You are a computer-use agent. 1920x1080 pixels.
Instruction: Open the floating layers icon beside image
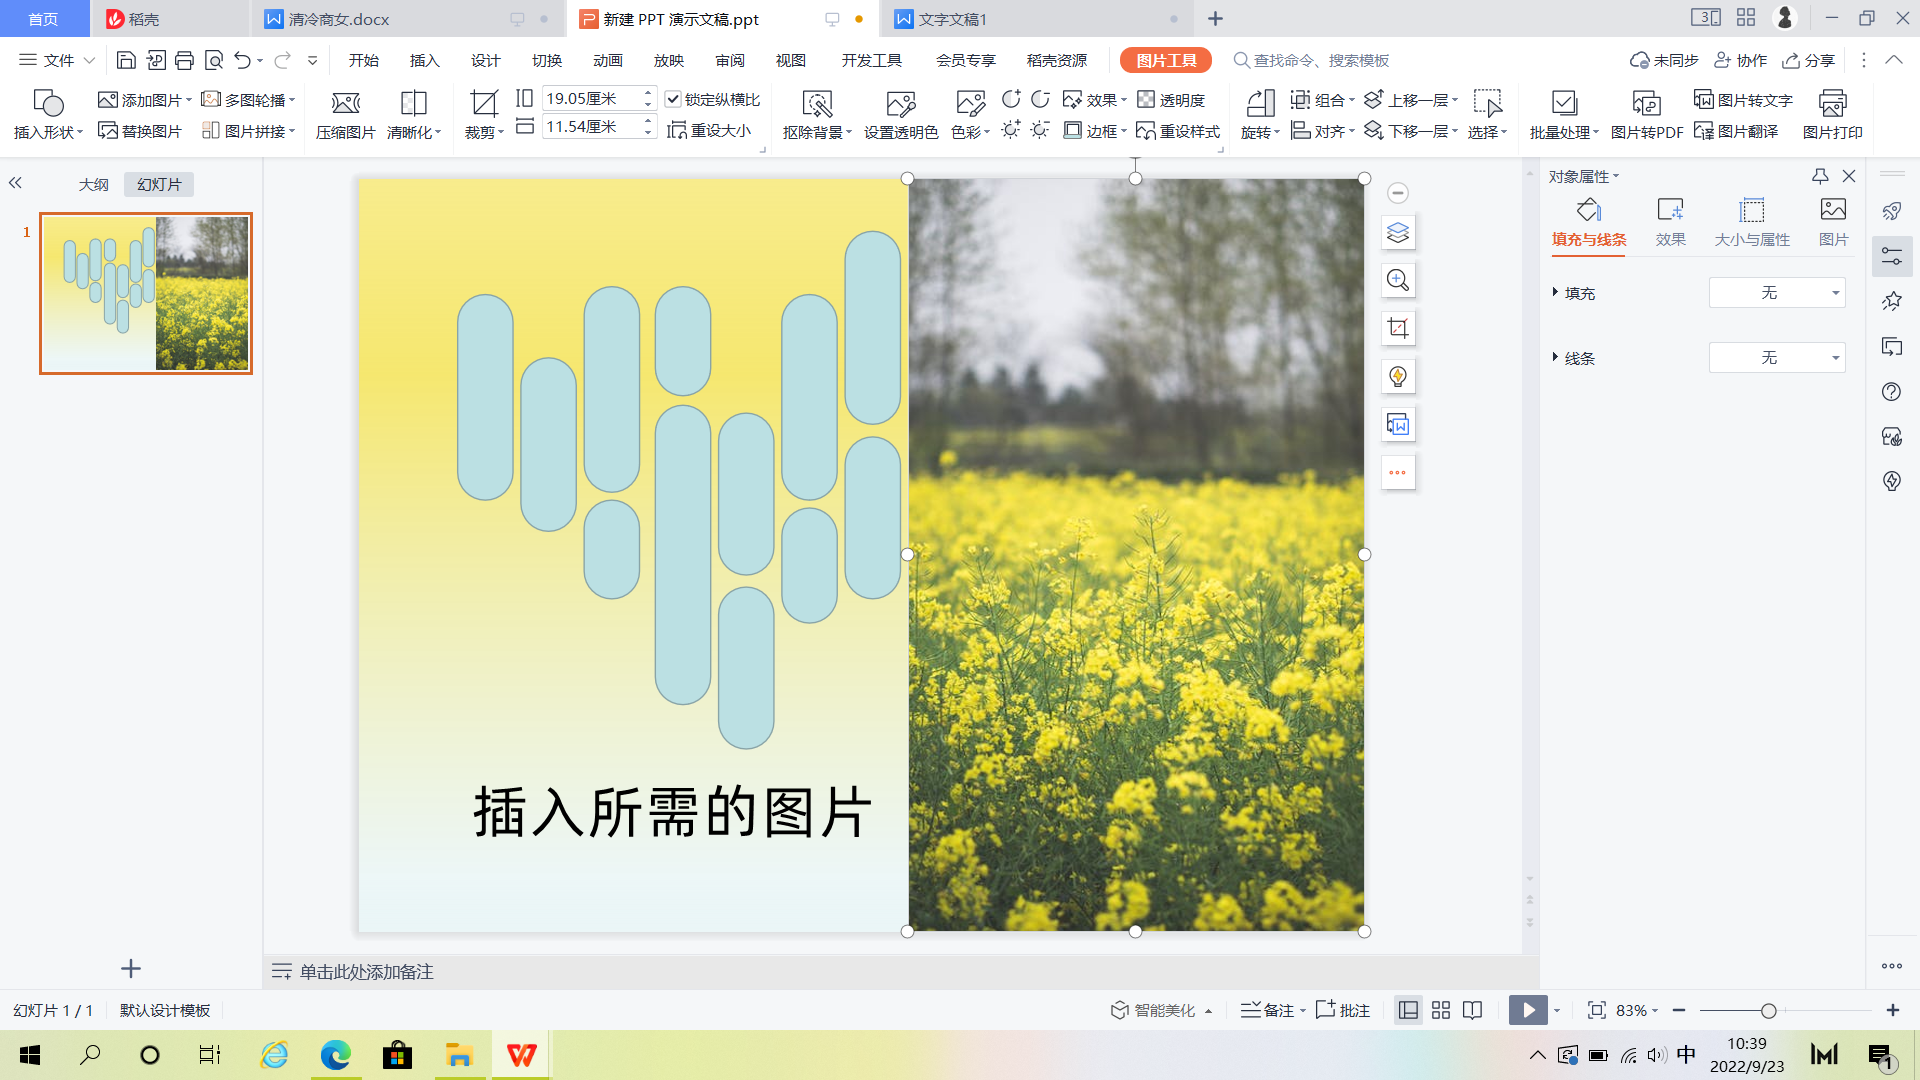tap(1398, 233)
